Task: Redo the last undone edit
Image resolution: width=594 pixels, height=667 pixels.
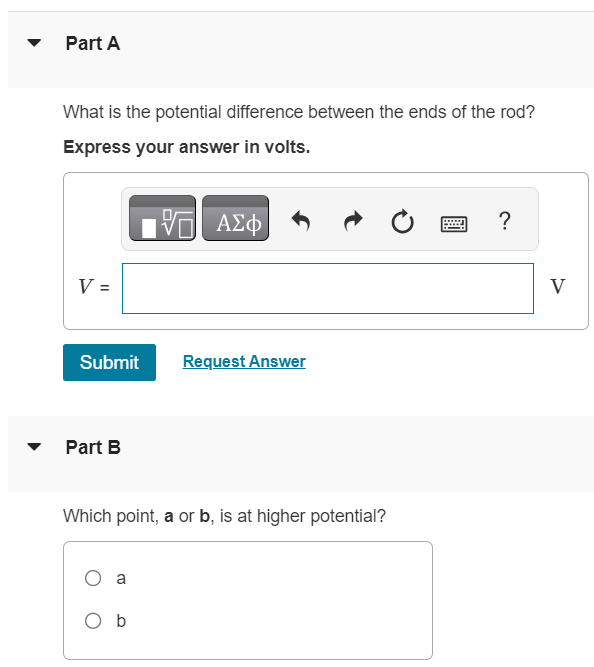Action: pyautogui.click(x=353, y=221)
